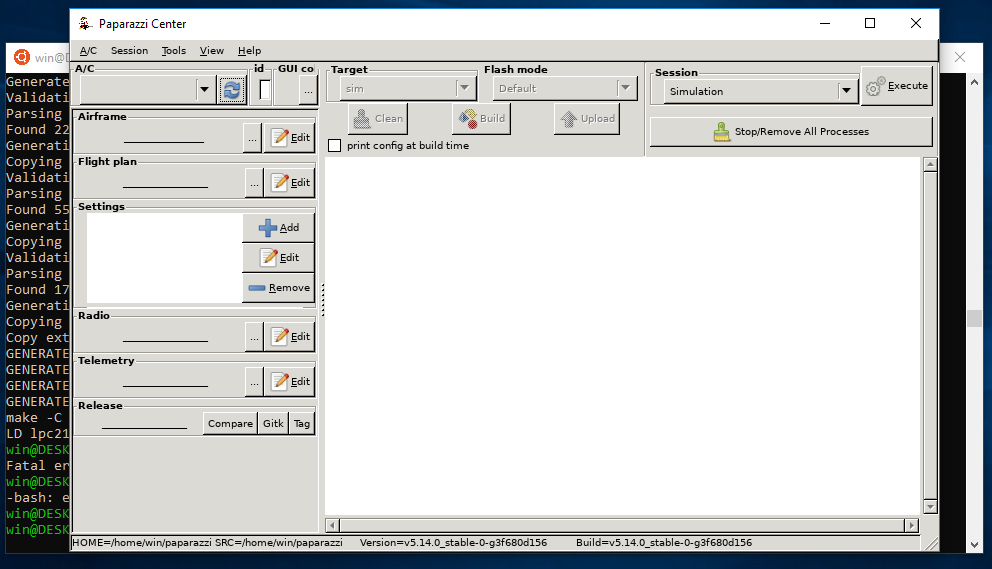The width and height of the screenshot is (992, 569).
Task: Click the Airframe Edit pencil button
Action: click(289, 137)
